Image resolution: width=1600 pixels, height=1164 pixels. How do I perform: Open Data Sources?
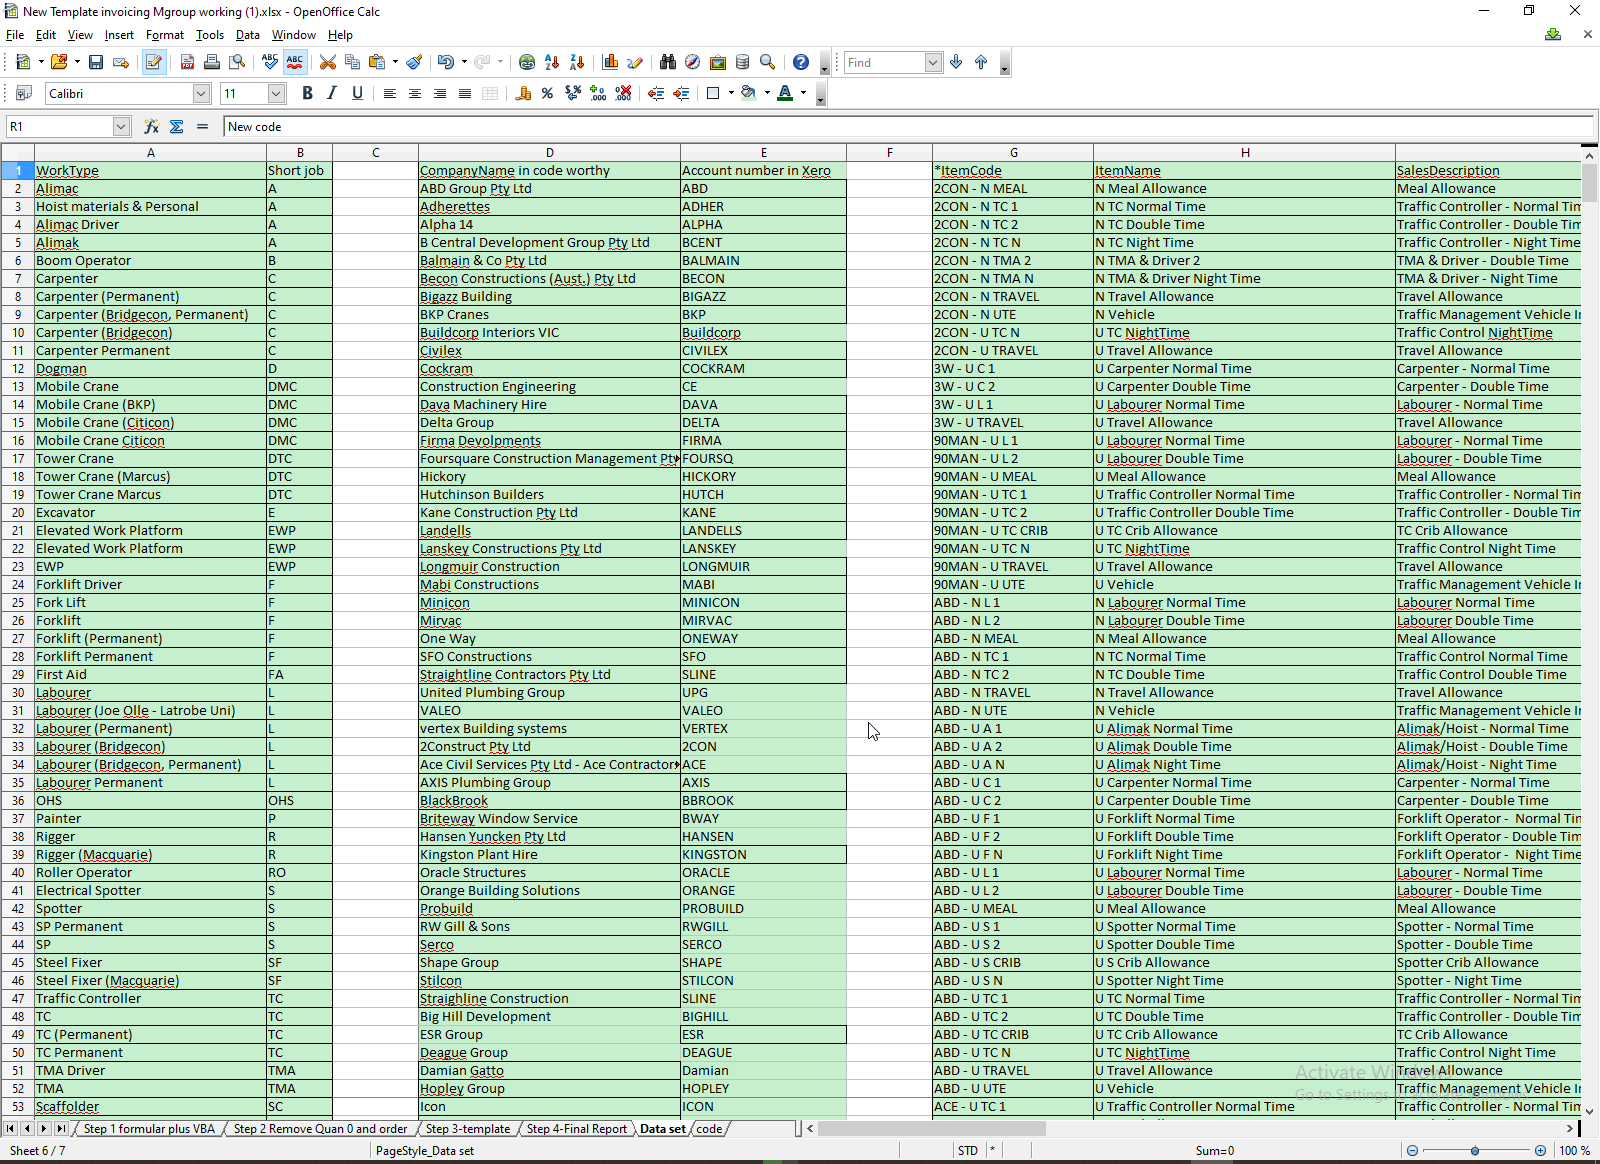[x=743, y=62]
